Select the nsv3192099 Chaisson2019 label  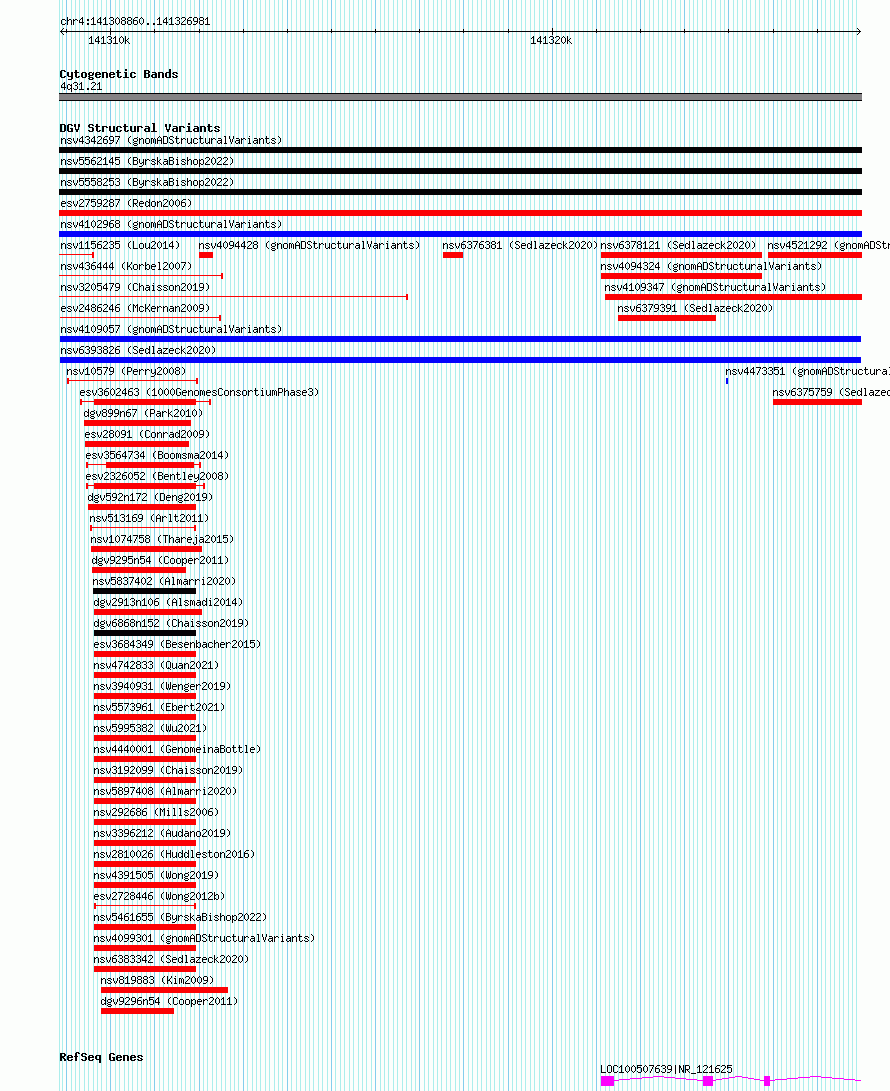click(168, 770)
